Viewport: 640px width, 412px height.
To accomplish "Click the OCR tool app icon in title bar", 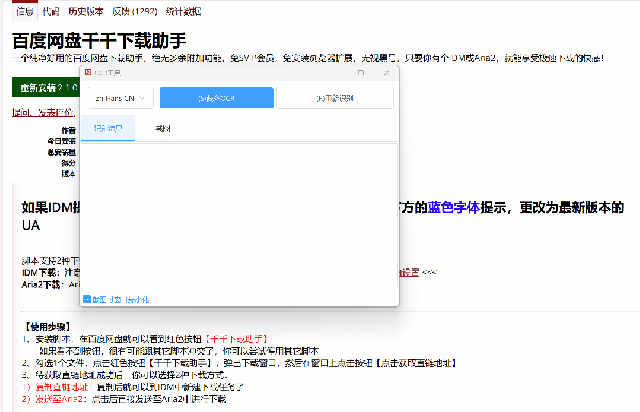I will click(87, 72).
